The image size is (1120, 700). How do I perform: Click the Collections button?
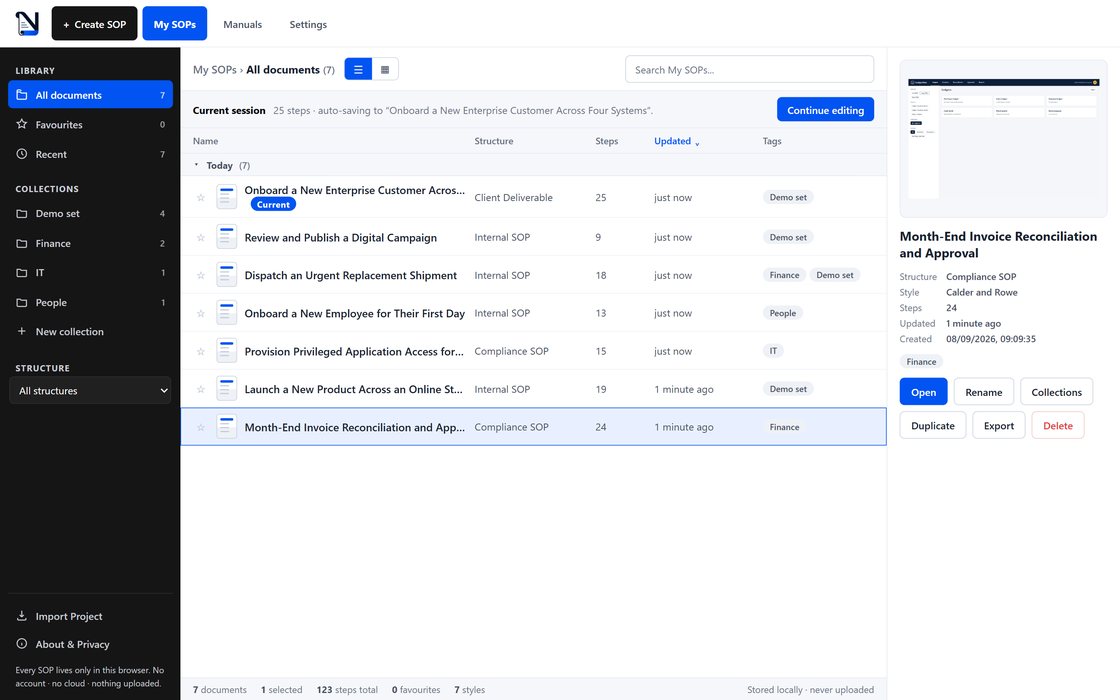click(1056, 392)
